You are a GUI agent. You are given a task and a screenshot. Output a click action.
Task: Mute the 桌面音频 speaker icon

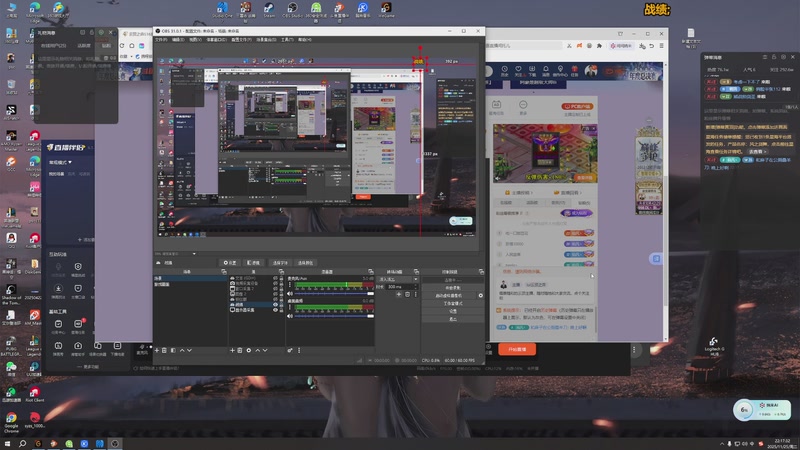290,316
